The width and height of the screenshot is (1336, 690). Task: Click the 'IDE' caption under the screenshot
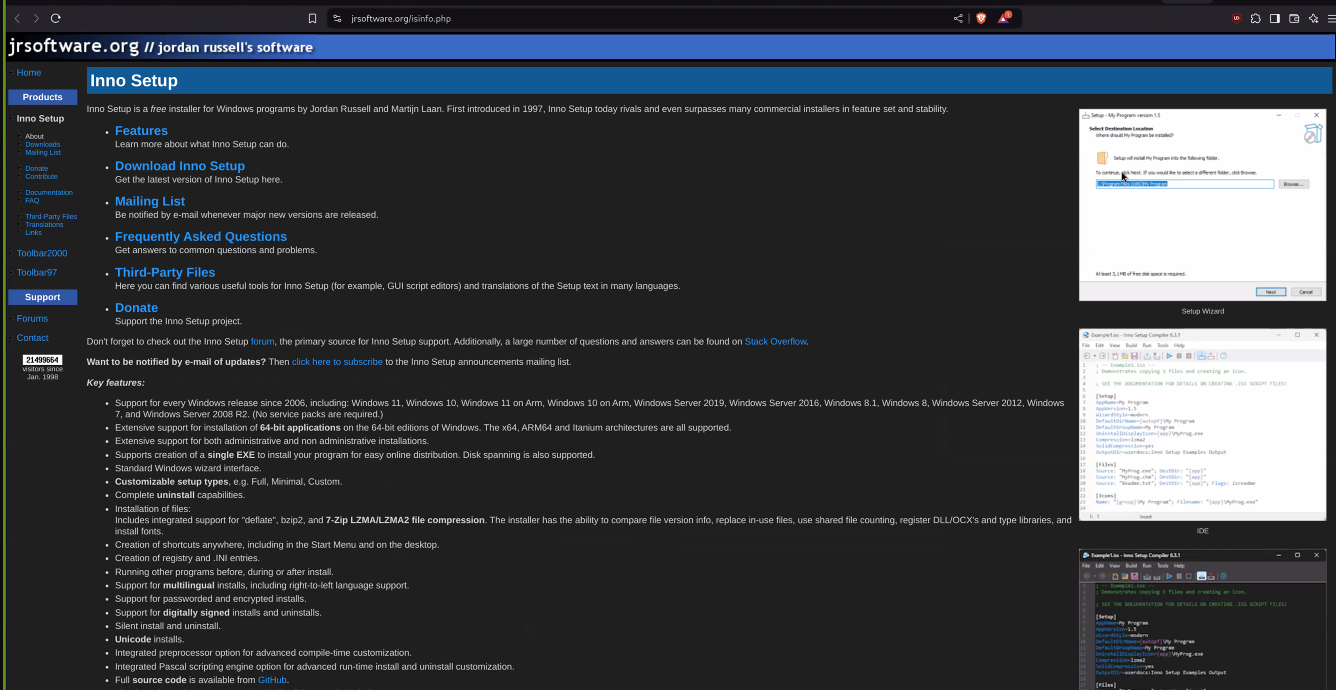(x=1202, y=531)
